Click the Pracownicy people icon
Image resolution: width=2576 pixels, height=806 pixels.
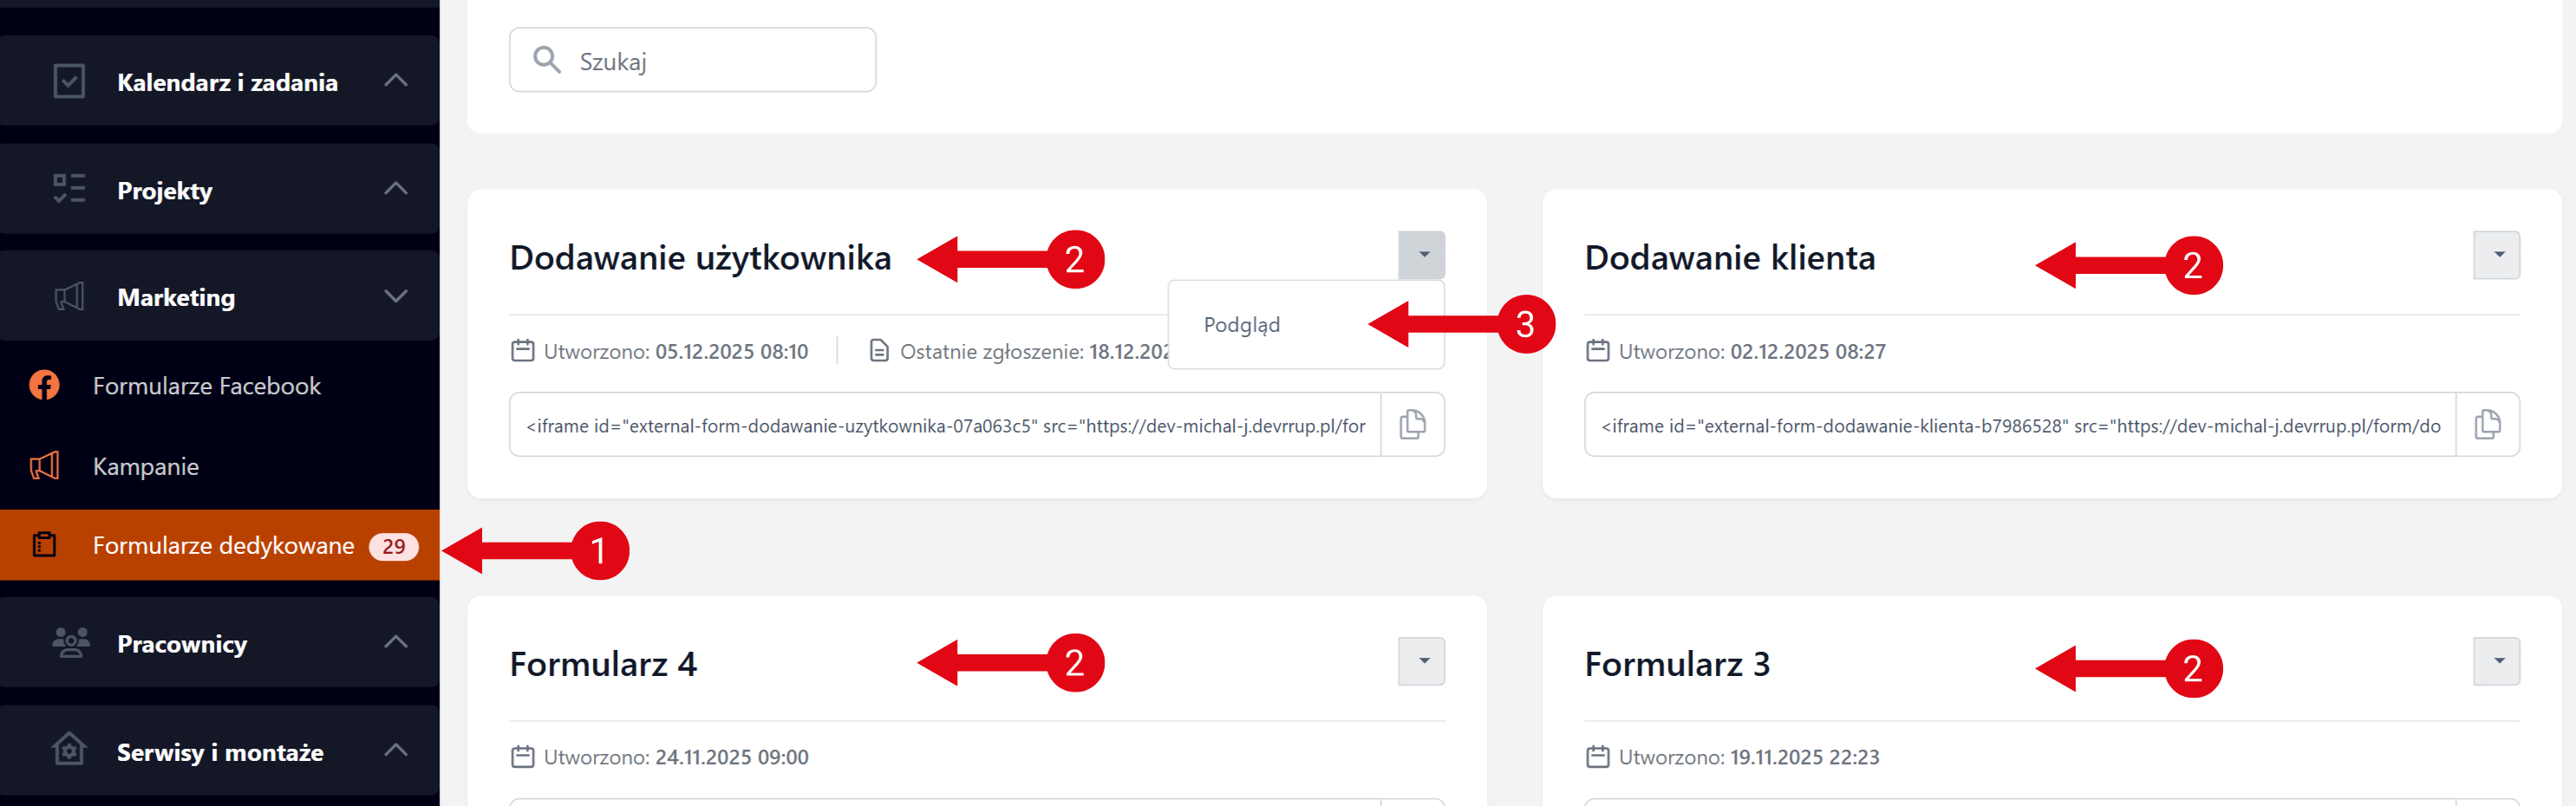pyautogui.click(x=70, y=643)
